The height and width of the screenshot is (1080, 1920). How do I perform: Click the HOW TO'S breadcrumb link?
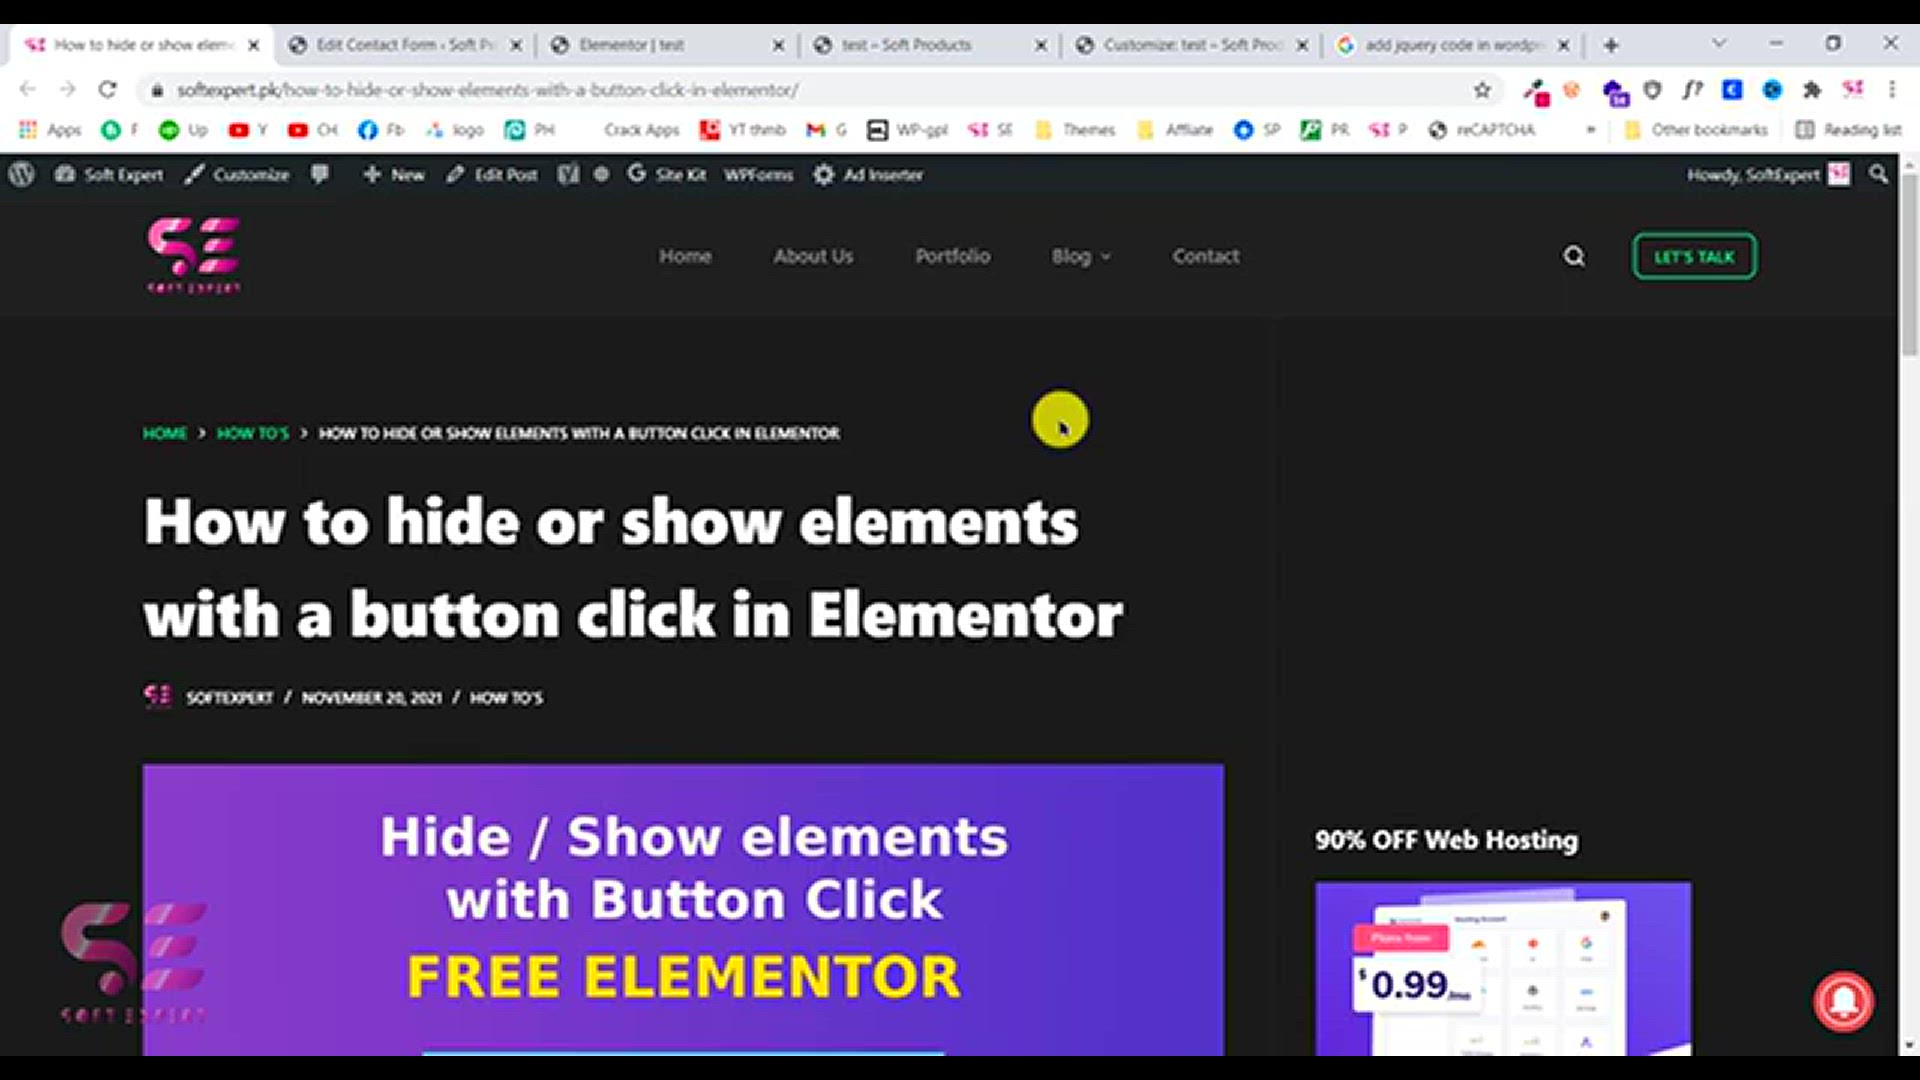click(x=253, y=433)
